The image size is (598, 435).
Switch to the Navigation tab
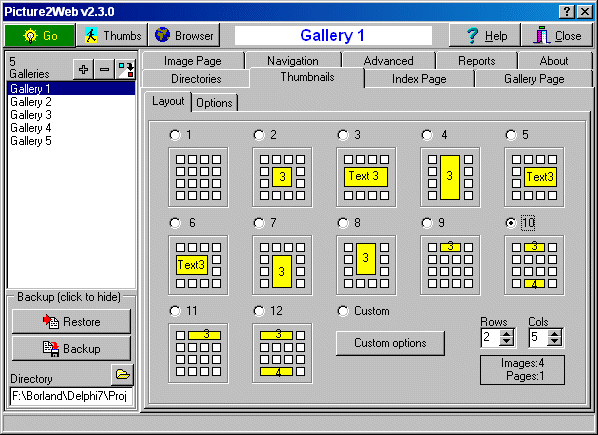tap(293, 61)
